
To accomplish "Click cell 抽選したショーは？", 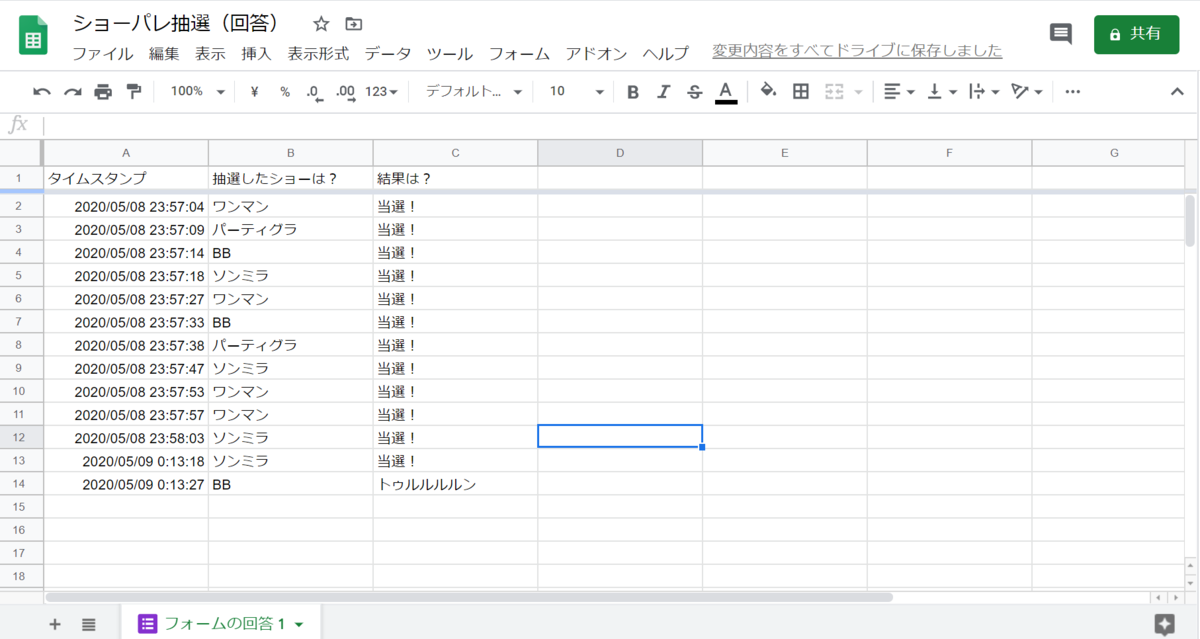I will [291, 179].
